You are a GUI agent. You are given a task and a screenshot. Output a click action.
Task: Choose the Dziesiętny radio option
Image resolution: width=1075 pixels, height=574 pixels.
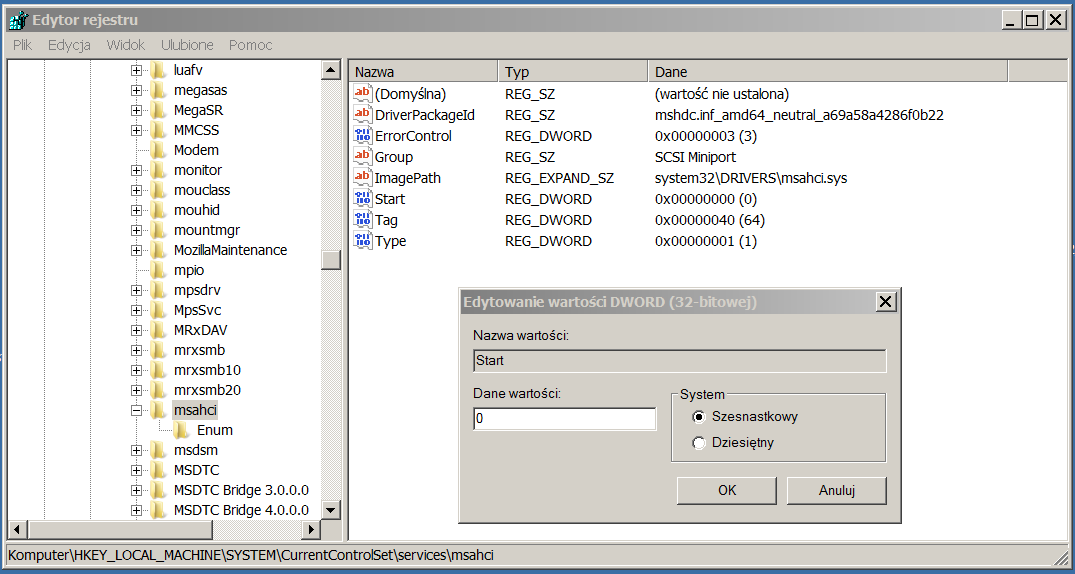pyautogui.click(x=699, y=443)
